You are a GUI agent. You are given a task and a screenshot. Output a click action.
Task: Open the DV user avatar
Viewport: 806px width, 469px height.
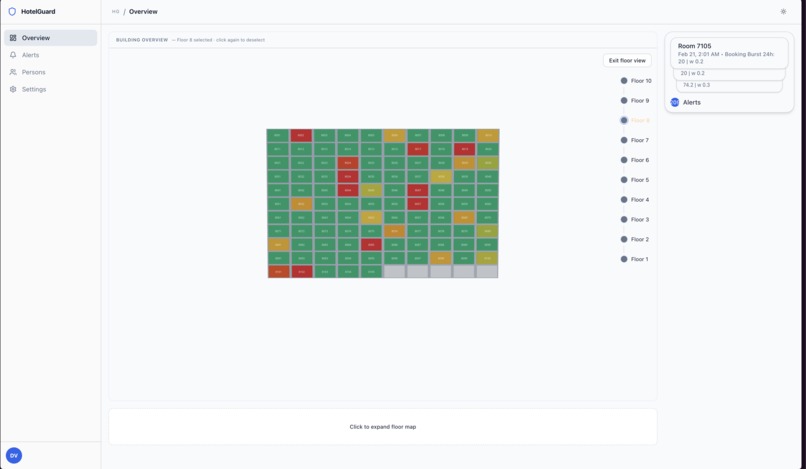14,455
